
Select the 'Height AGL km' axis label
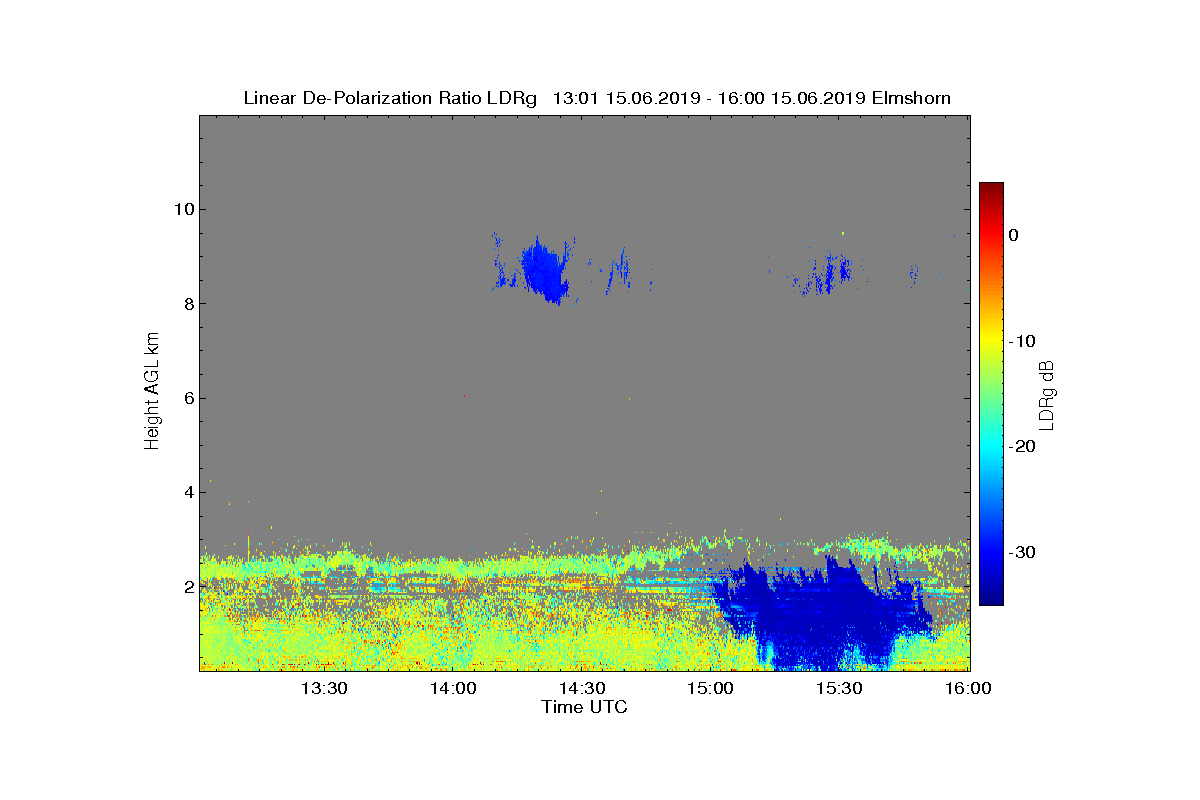[x=152, y=392]
